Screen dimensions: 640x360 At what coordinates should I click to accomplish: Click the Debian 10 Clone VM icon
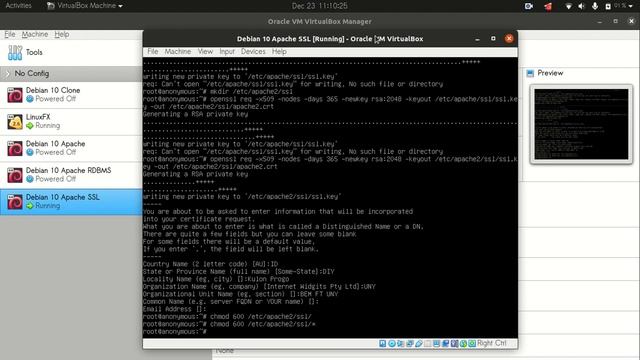15,95
